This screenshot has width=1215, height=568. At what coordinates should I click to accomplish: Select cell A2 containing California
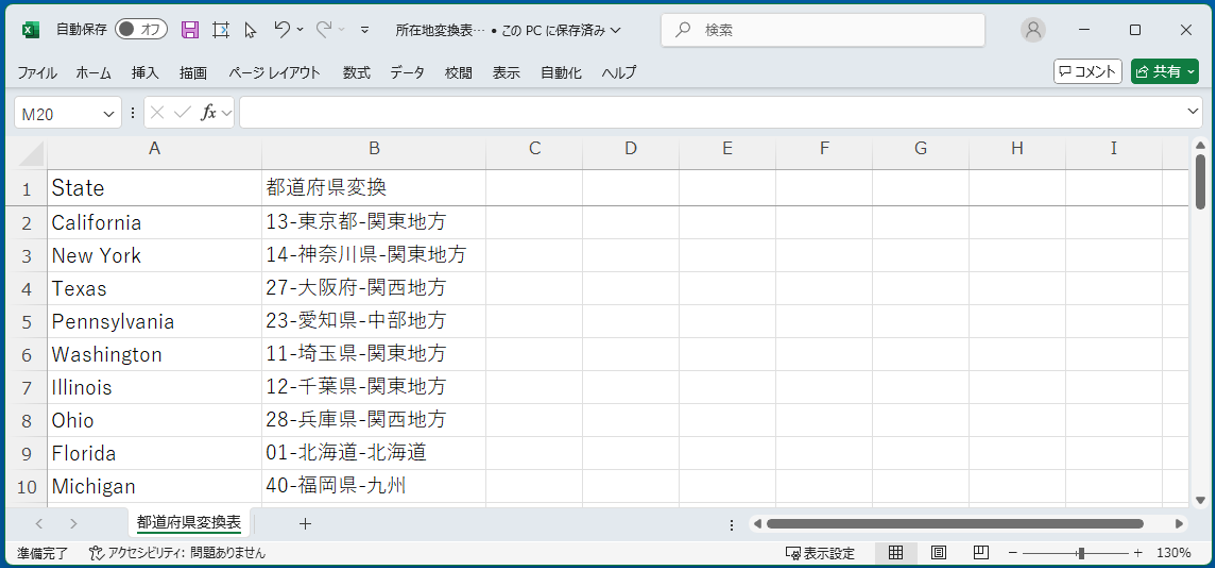click(154, 222)
